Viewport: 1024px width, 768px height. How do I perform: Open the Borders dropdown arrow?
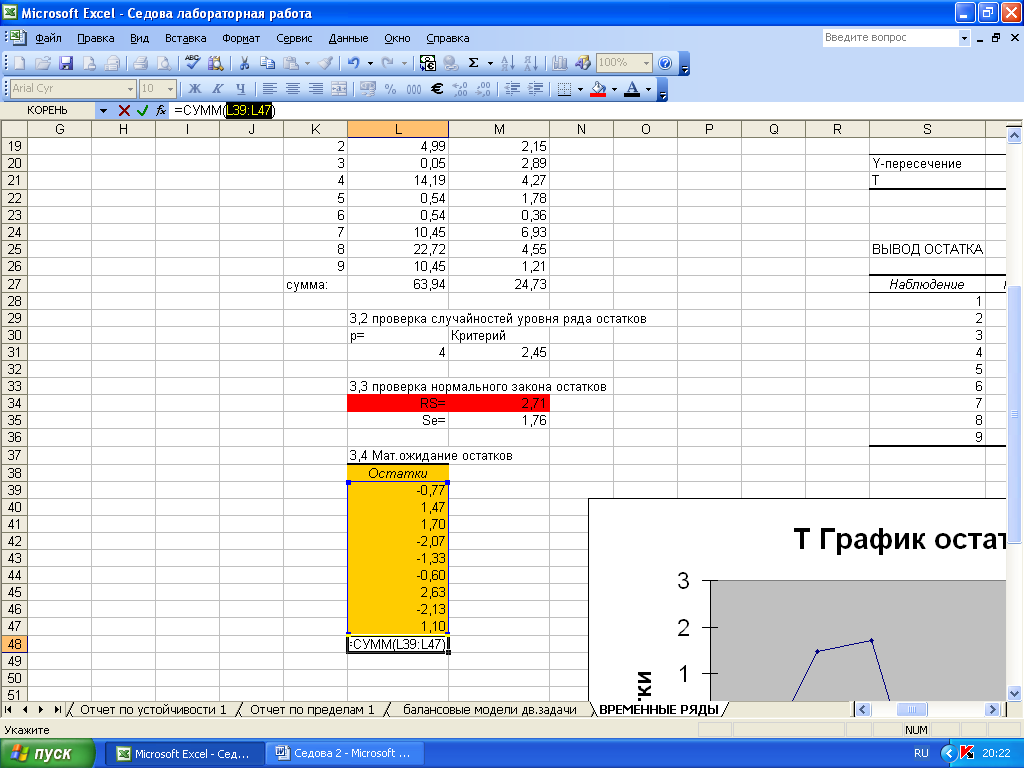click(580, 89)
